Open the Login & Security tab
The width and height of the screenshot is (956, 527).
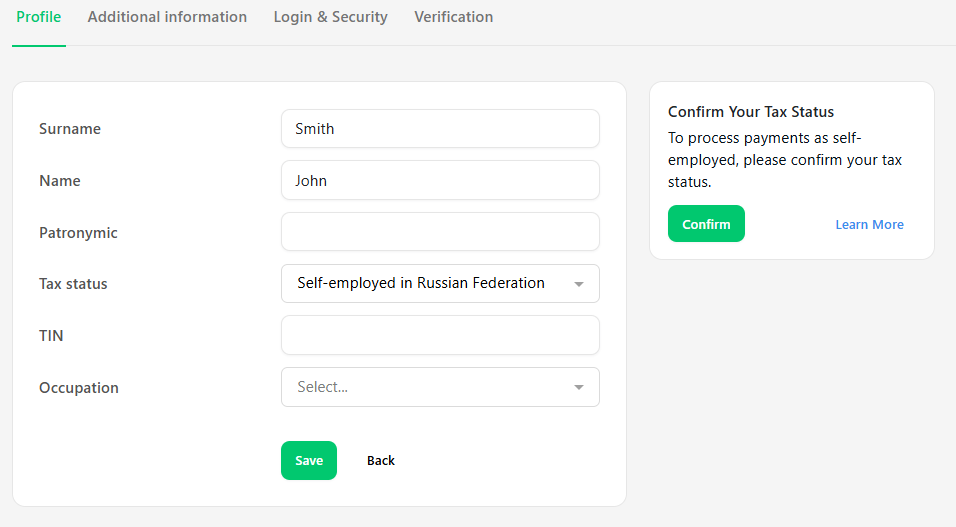point(330,17)
